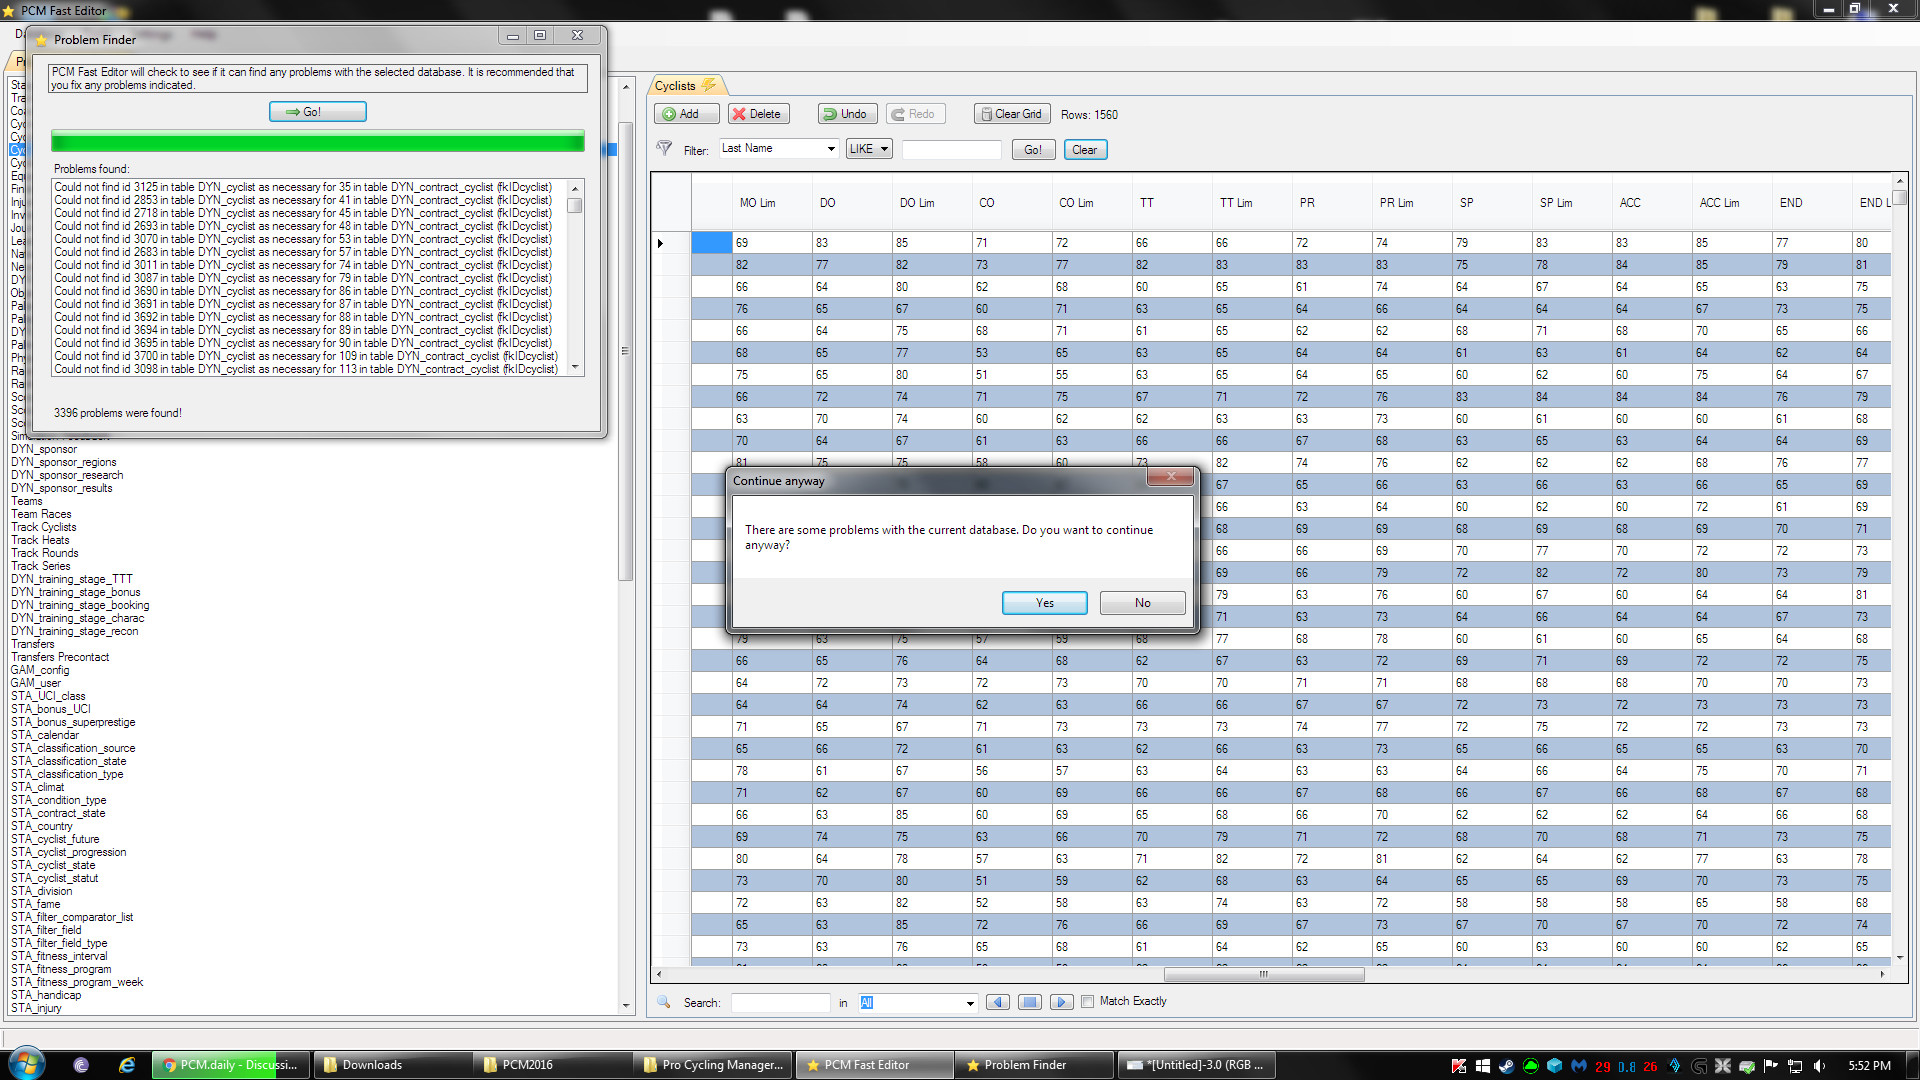1920x1080 pixels.
Task: Select Track Cyclists in table list
Action: [x=44, y=527]
